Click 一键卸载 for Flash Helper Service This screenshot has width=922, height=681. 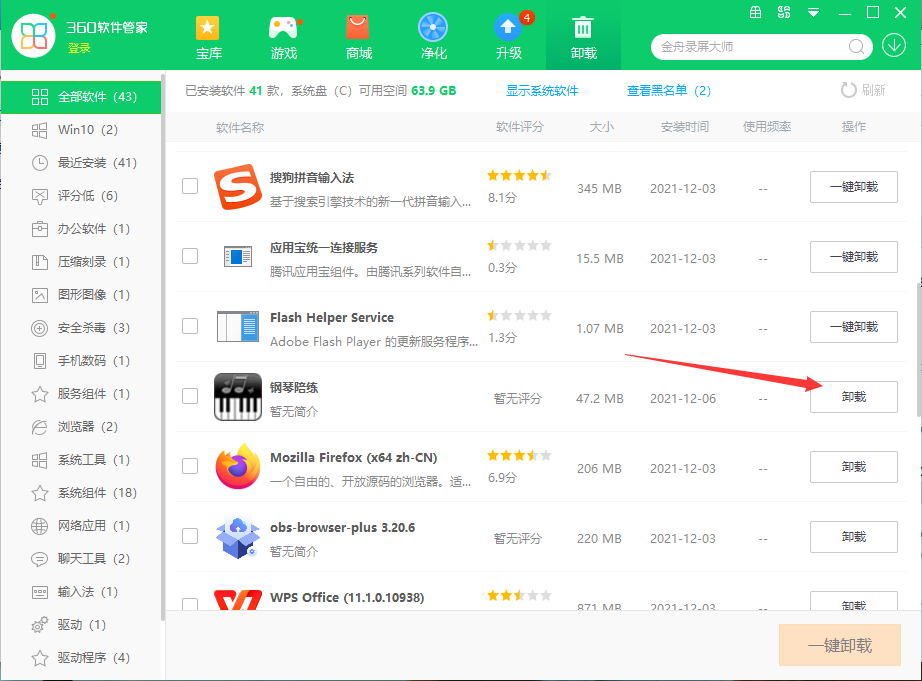tap(854, 327)
